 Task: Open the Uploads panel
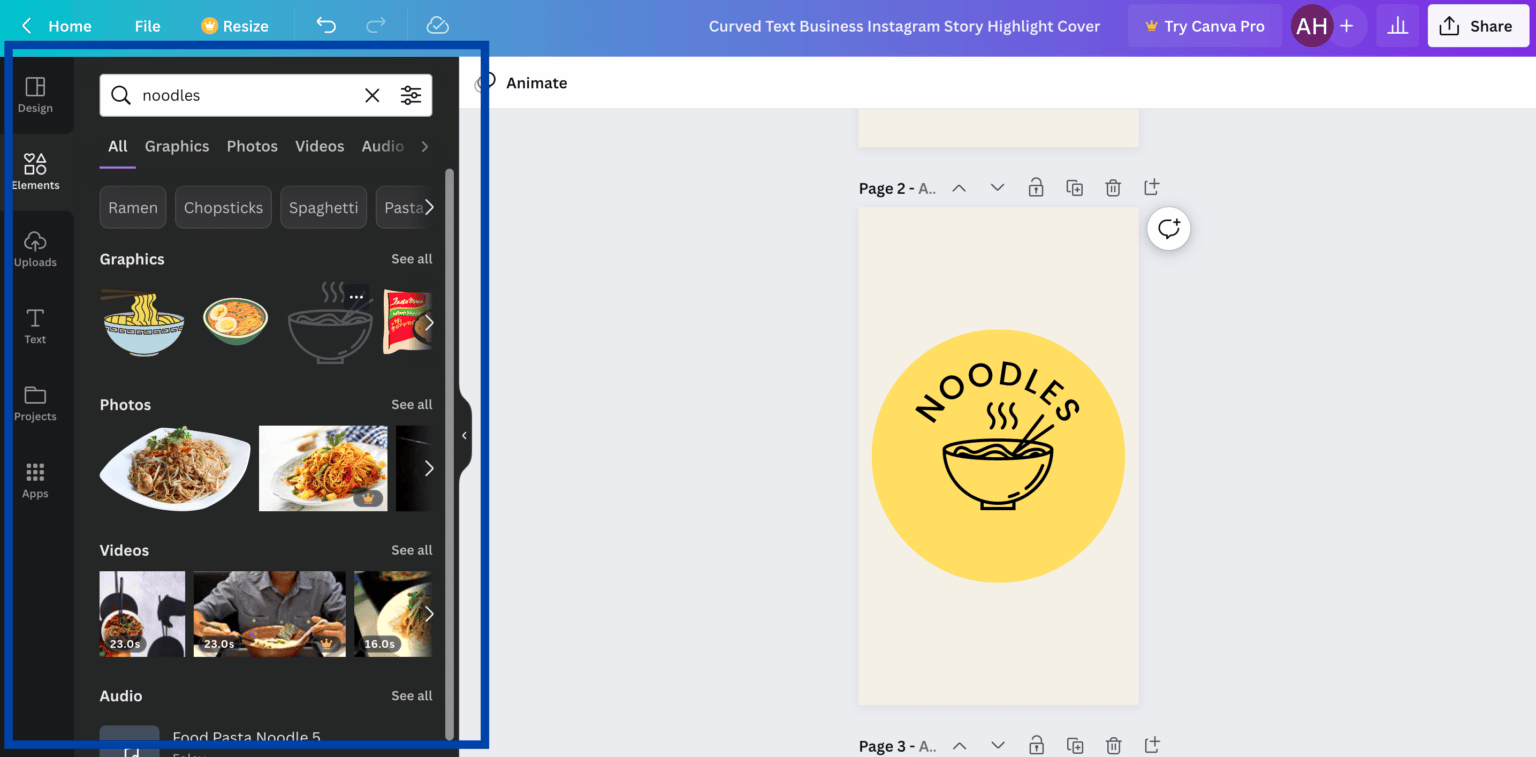point(35,247)
